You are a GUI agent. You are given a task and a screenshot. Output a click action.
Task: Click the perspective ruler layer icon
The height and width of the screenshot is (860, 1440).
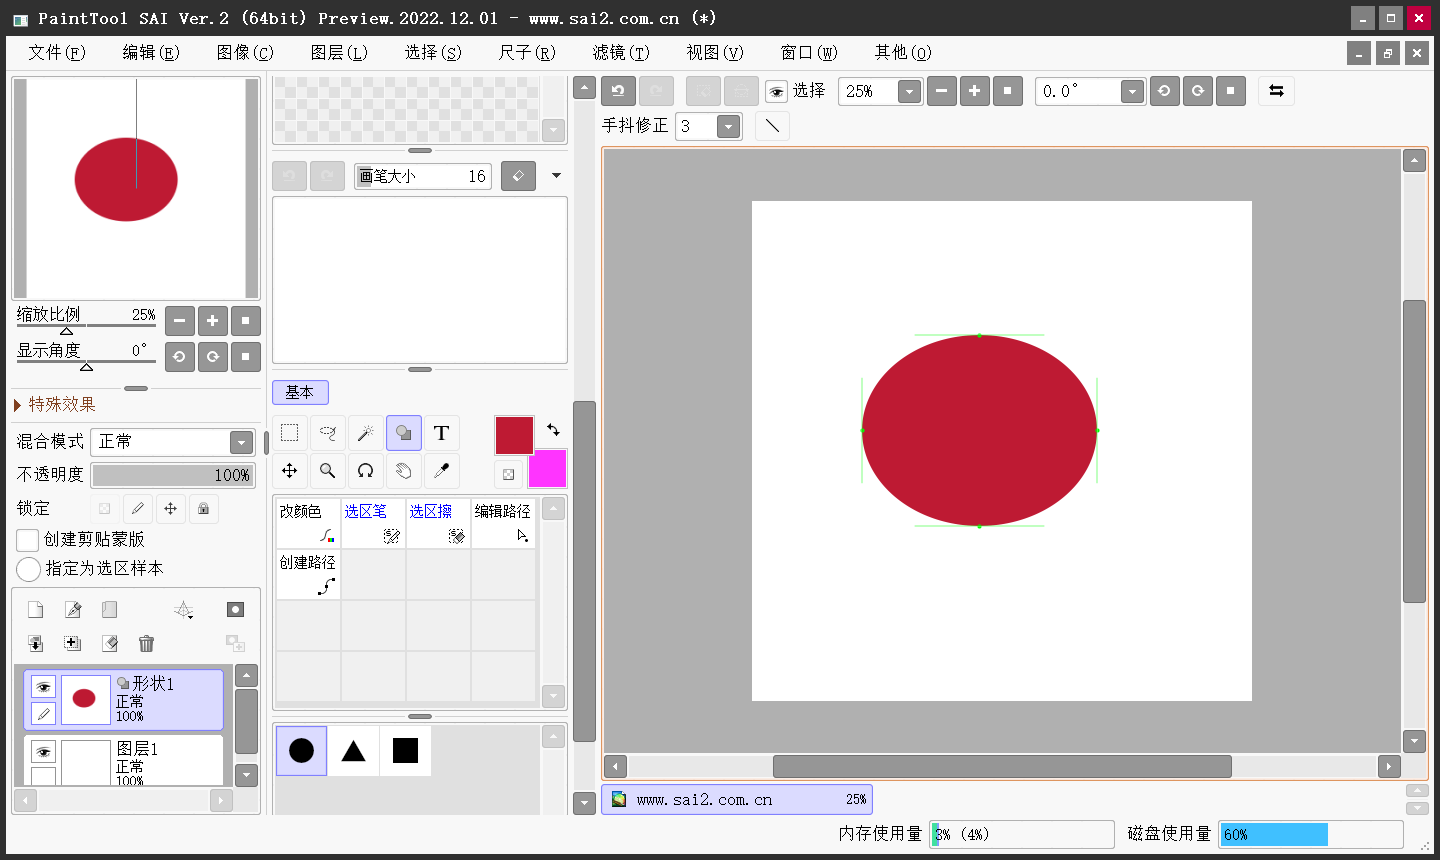(x=184, y=610)
